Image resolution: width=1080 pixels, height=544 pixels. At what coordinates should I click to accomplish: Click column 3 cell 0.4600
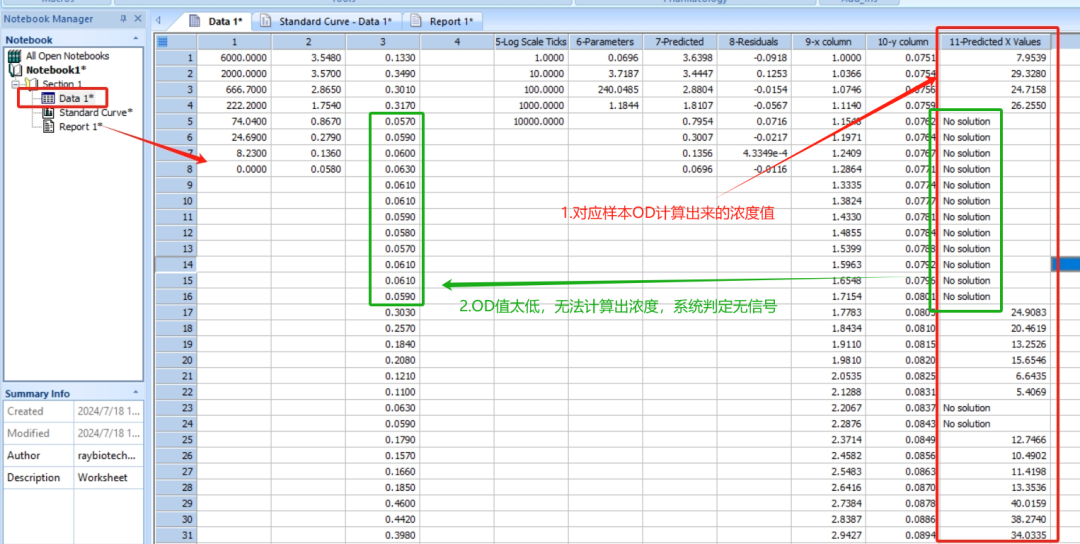pos(383,503)
